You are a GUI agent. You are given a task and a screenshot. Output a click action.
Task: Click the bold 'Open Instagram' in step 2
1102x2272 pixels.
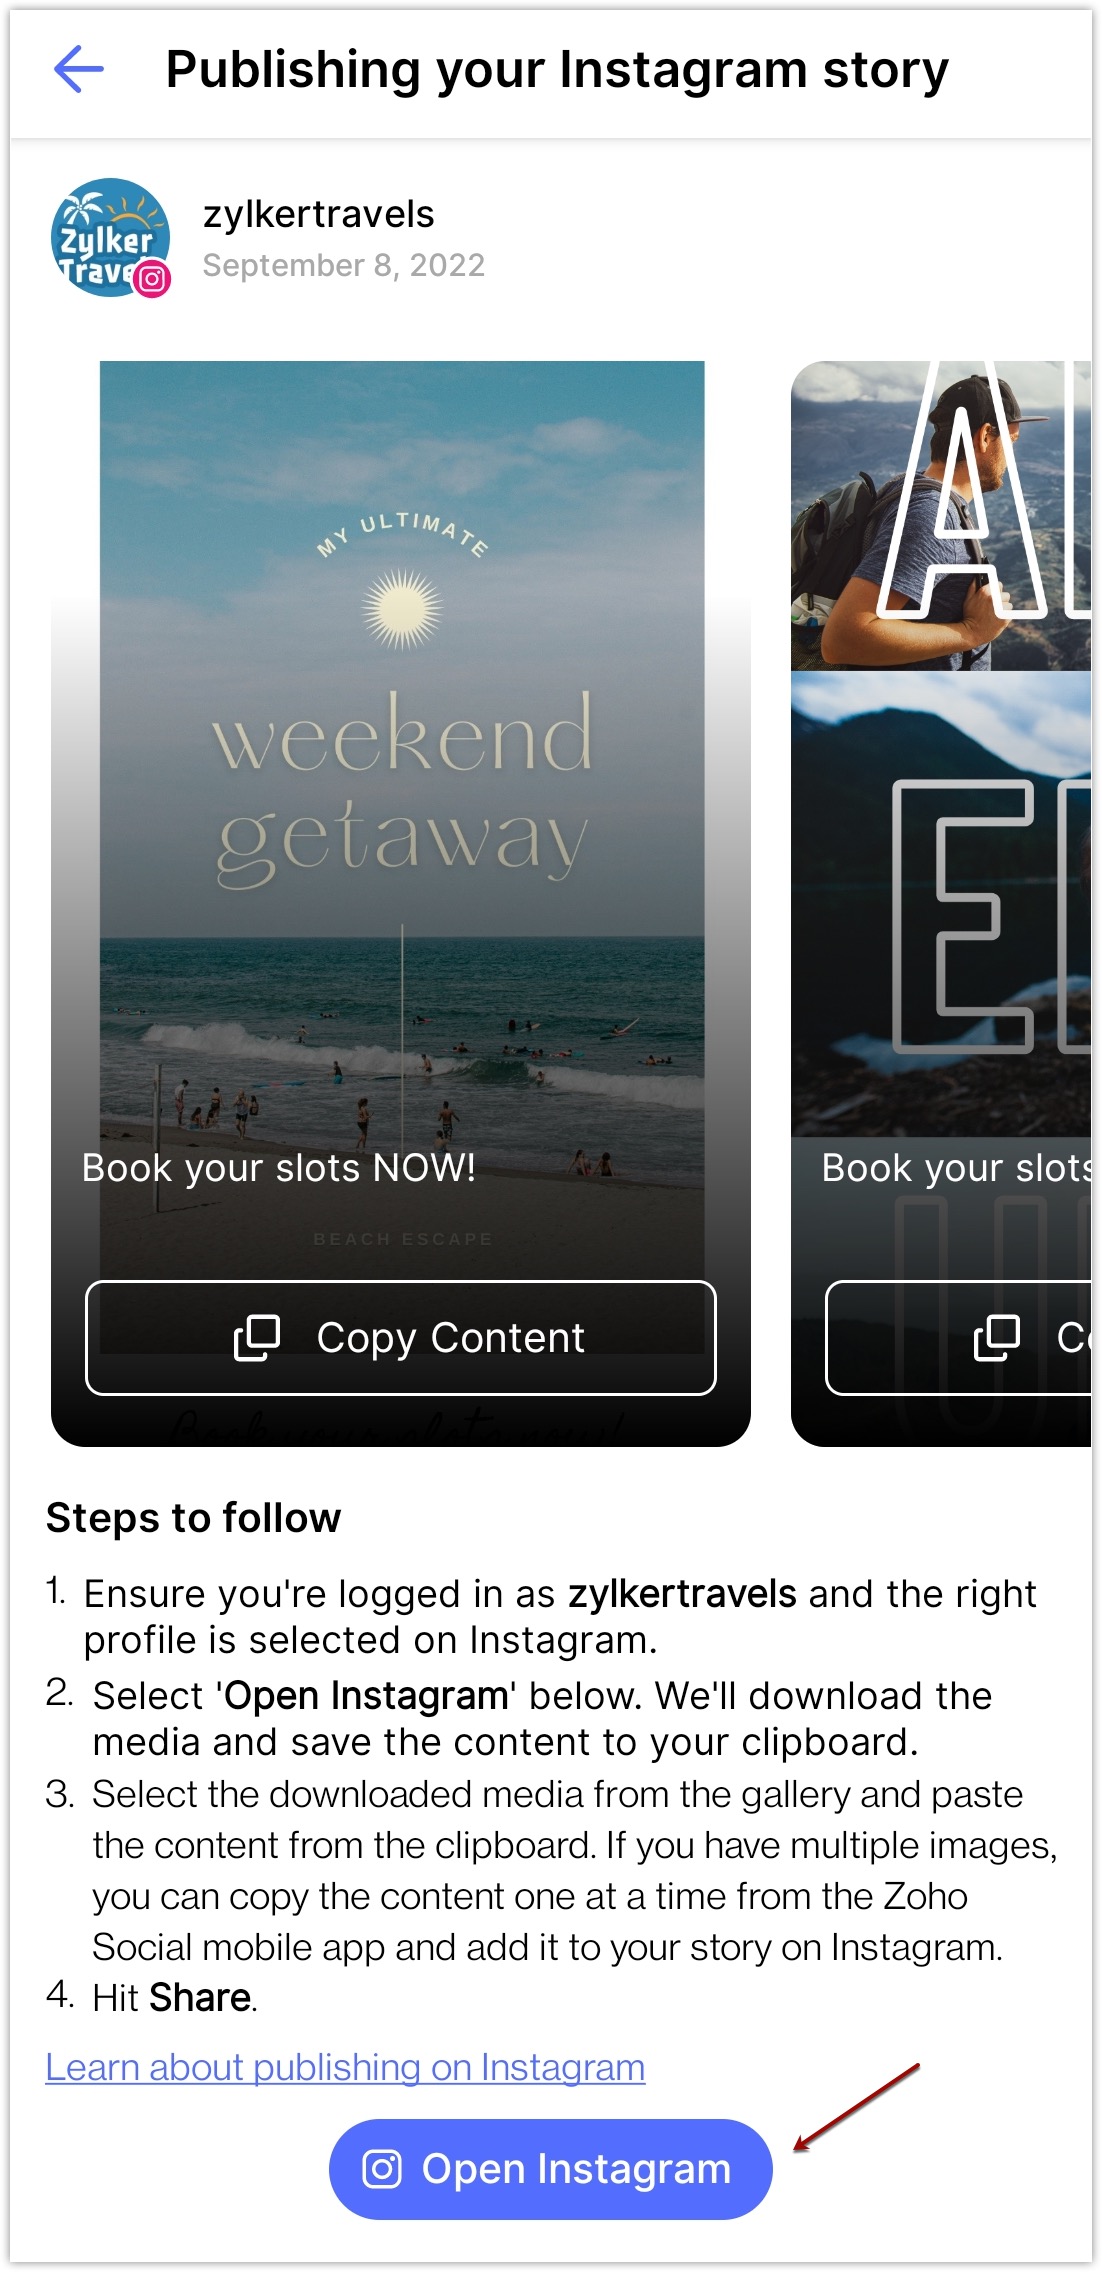pos(366,1696)
